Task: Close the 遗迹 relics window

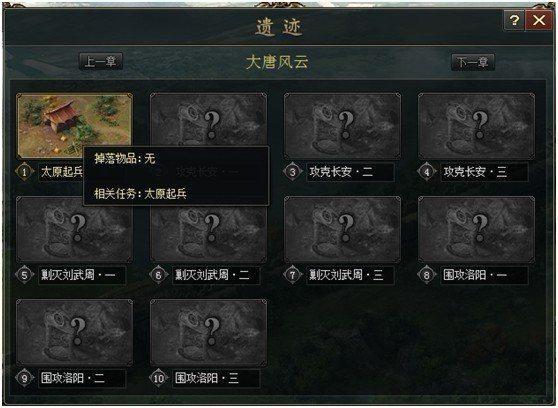Action: point(539,20)
